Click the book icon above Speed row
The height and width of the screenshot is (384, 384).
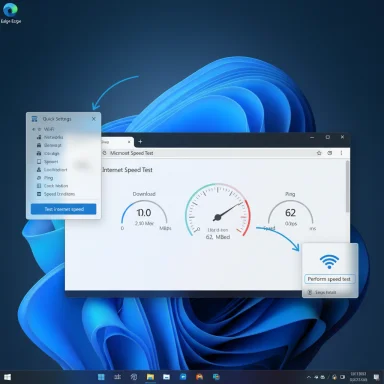pyautogui.click(x=39, y=186)
